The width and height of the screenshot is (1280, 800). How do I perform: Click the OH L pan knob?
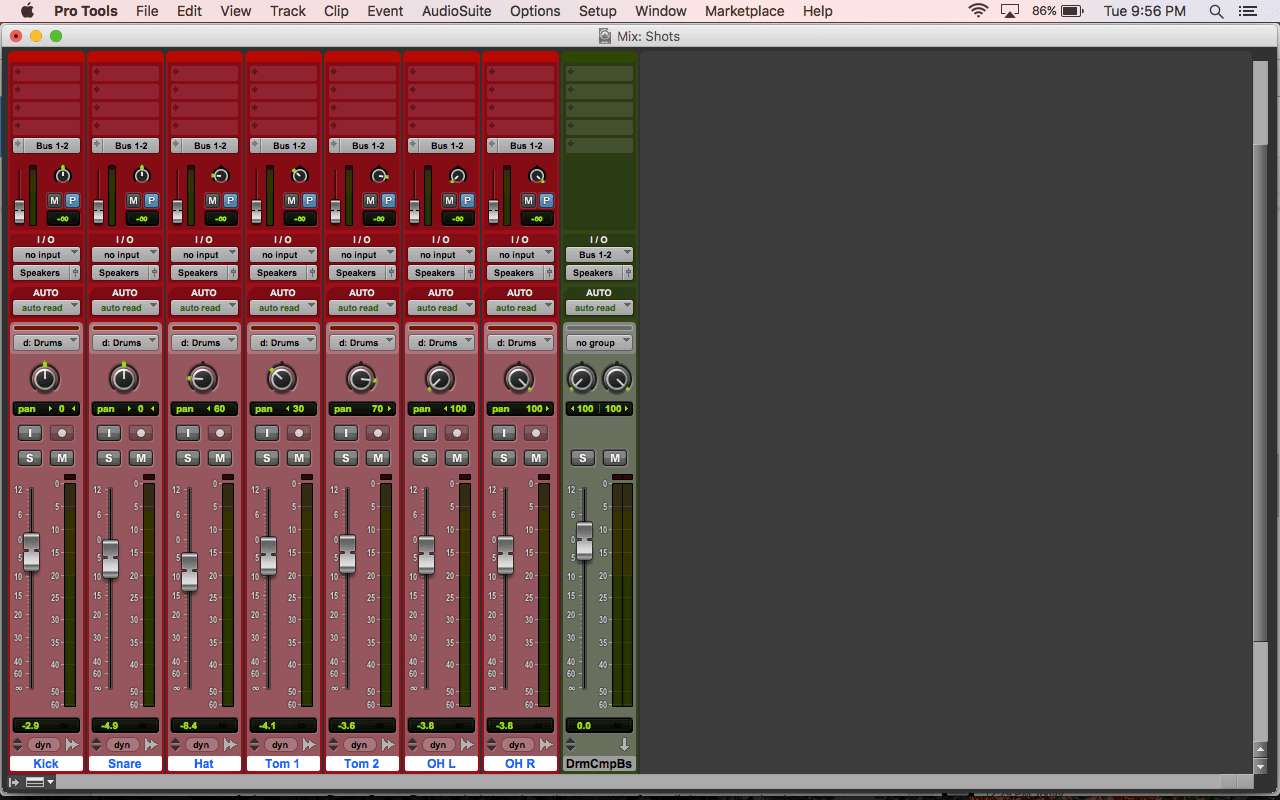(440, 379)
